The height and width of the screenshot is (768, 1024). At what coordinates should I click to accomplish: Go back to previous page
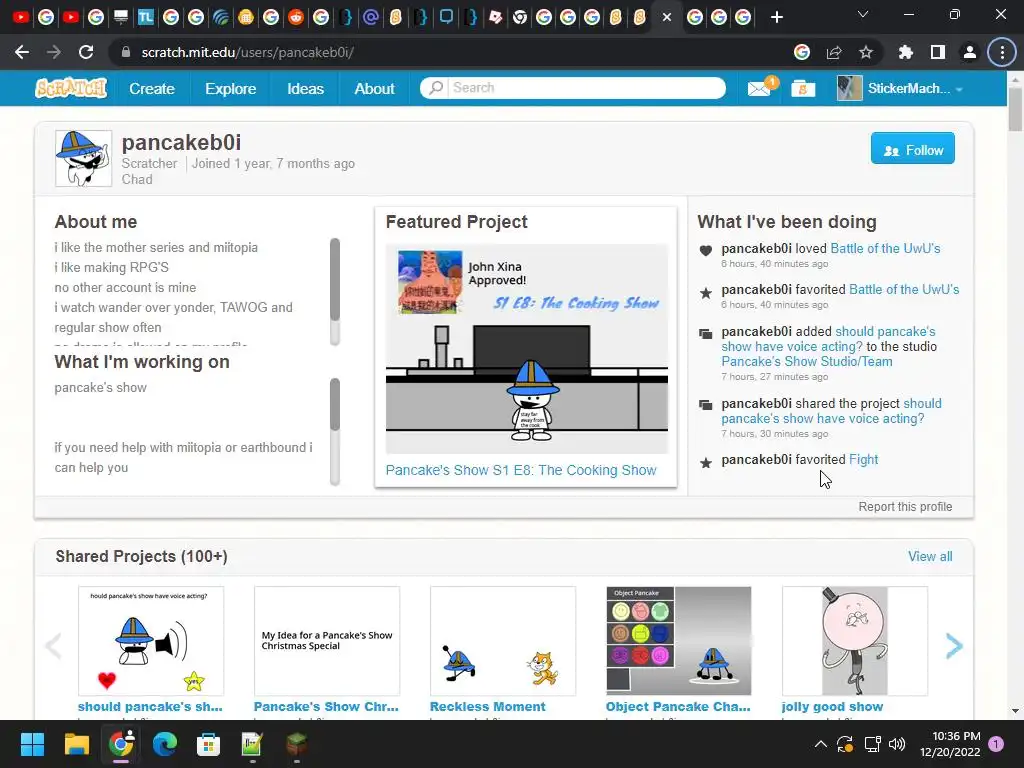click(x=22, y=52)
